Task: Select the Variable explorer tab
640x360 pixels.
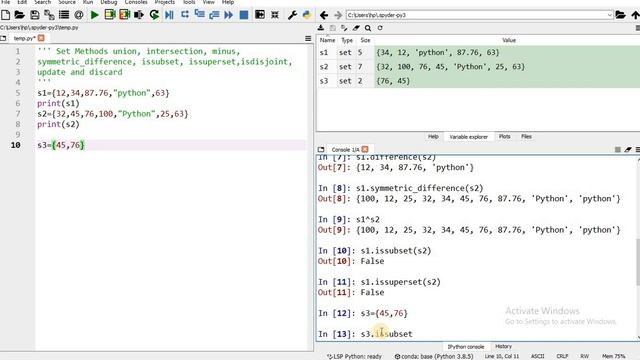Action: pyautogui.click(x=469, y=137)
